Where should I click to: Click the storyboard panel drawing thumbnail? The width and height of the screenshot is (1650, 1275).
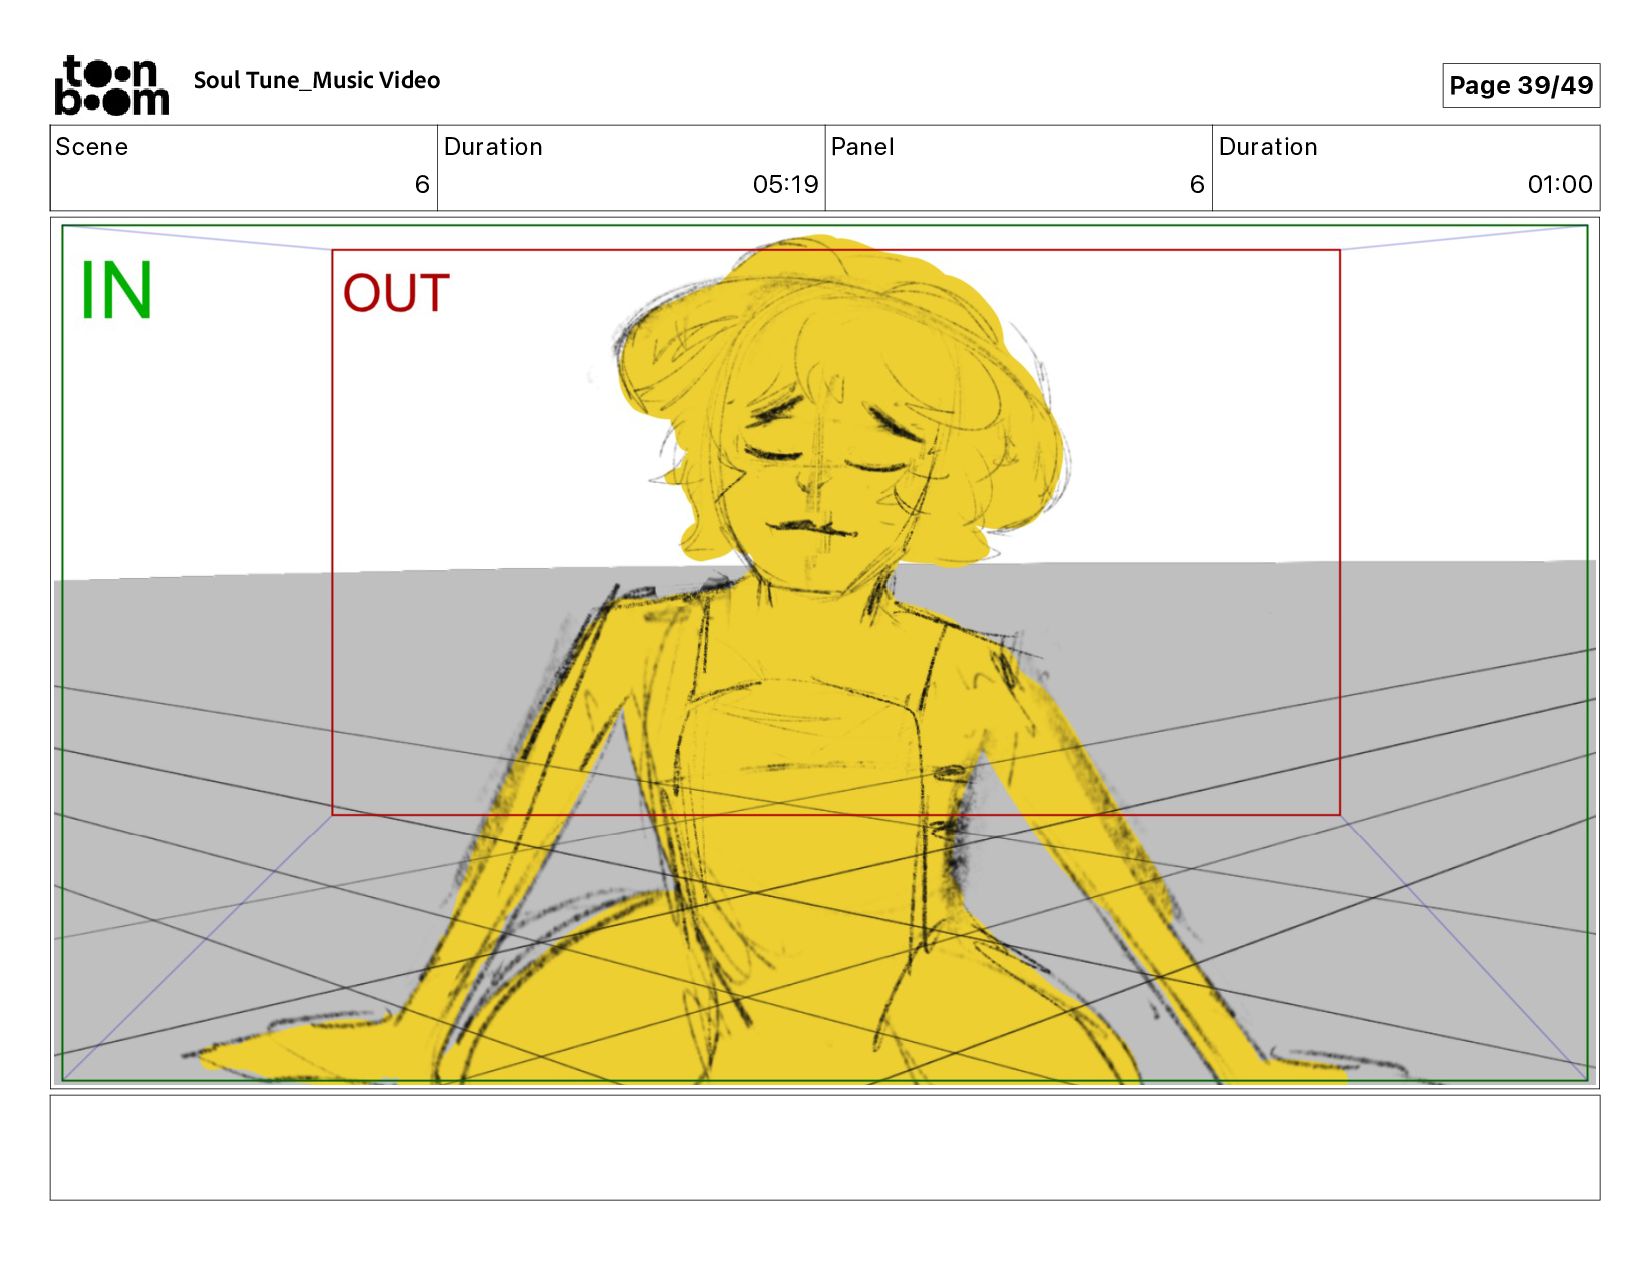825,653
